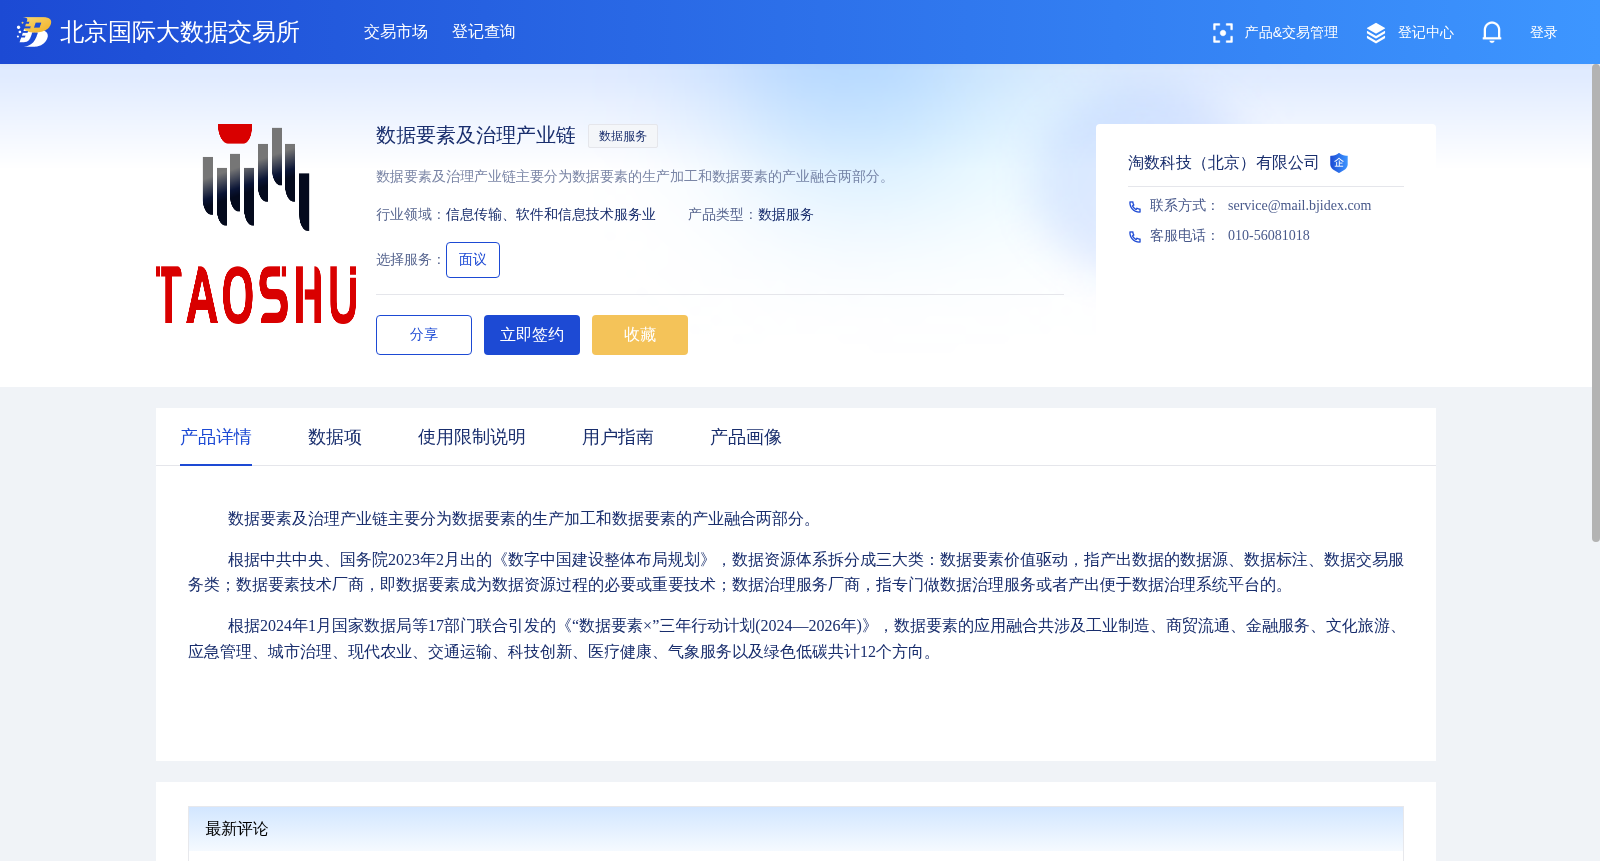Screen dimensions: 1600x861
Task: Click the 北京国际大数据交易所 site title
Action: tap(180, 32)
